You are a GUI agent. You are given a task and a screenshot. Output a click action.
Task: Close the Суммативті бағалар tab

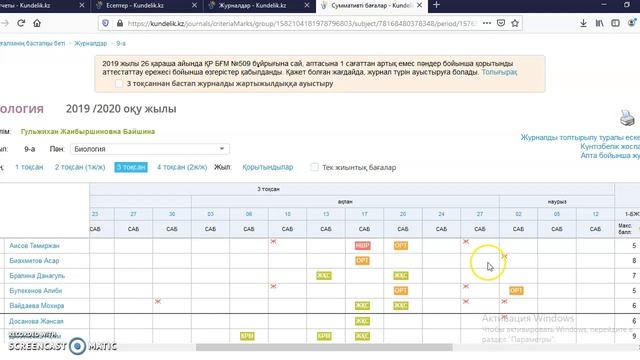(x=420, y=5)
